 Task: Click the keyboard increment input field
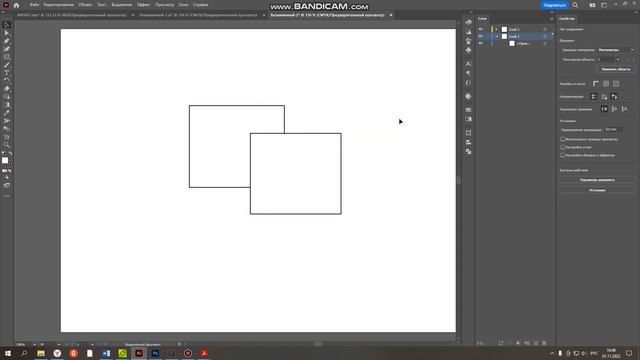[613, 129]
